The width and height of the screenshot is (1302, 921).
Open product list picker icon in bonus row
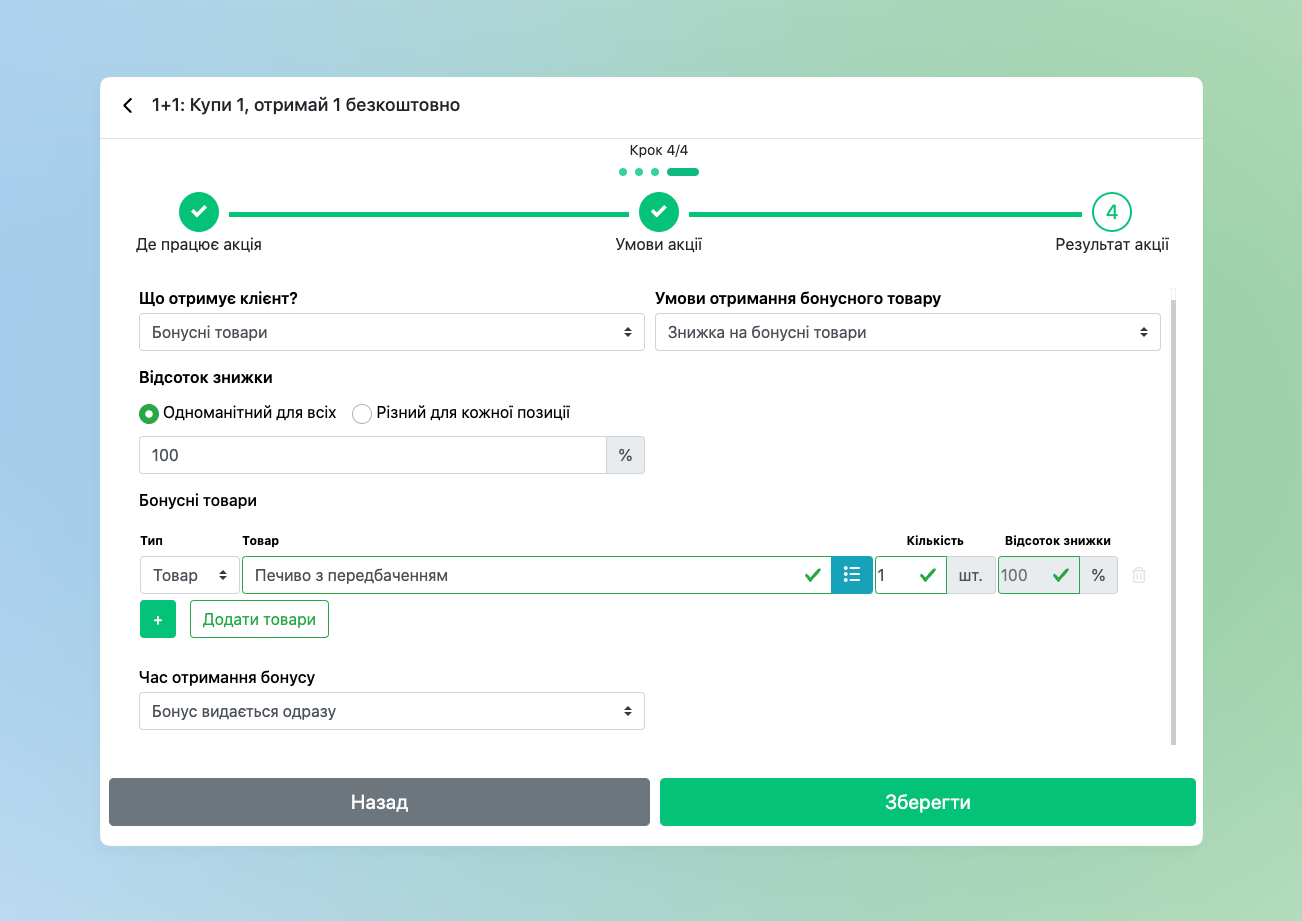(x=852, y=575)
